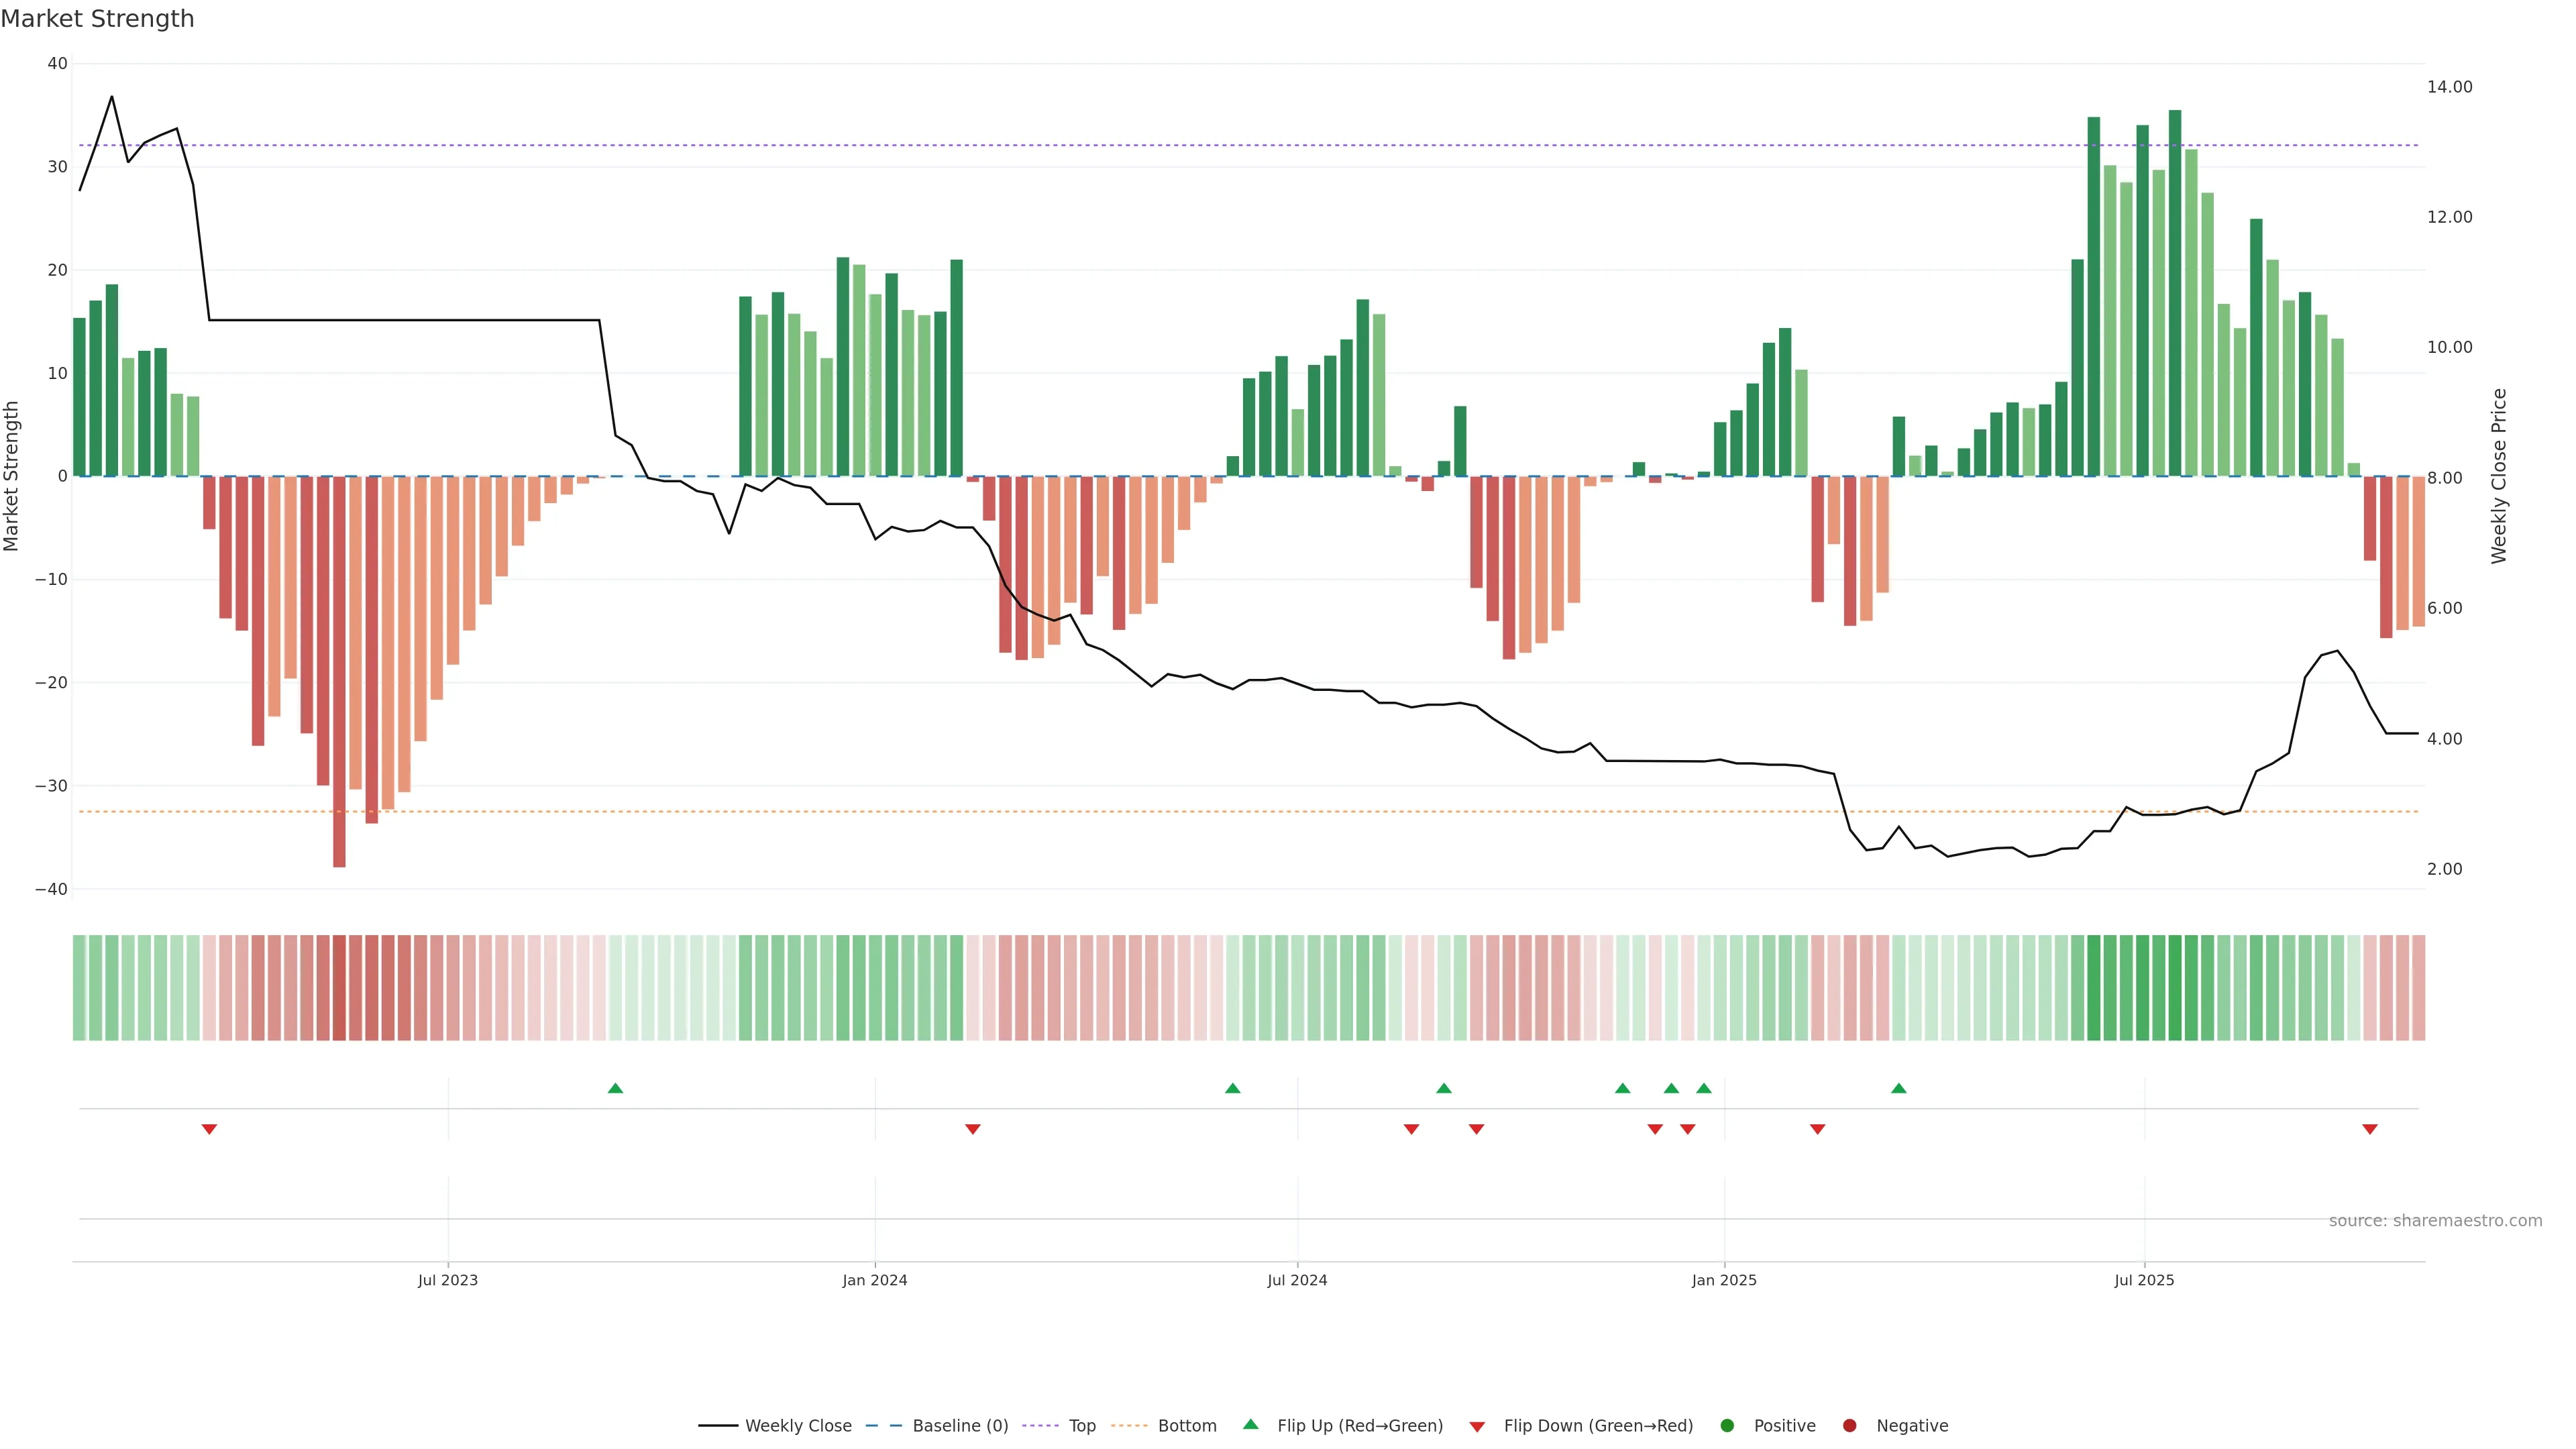Click the leftmost red flip-down triangle marker
Viewport: 2576px width, 1449px height.
tap(209, 1129)
